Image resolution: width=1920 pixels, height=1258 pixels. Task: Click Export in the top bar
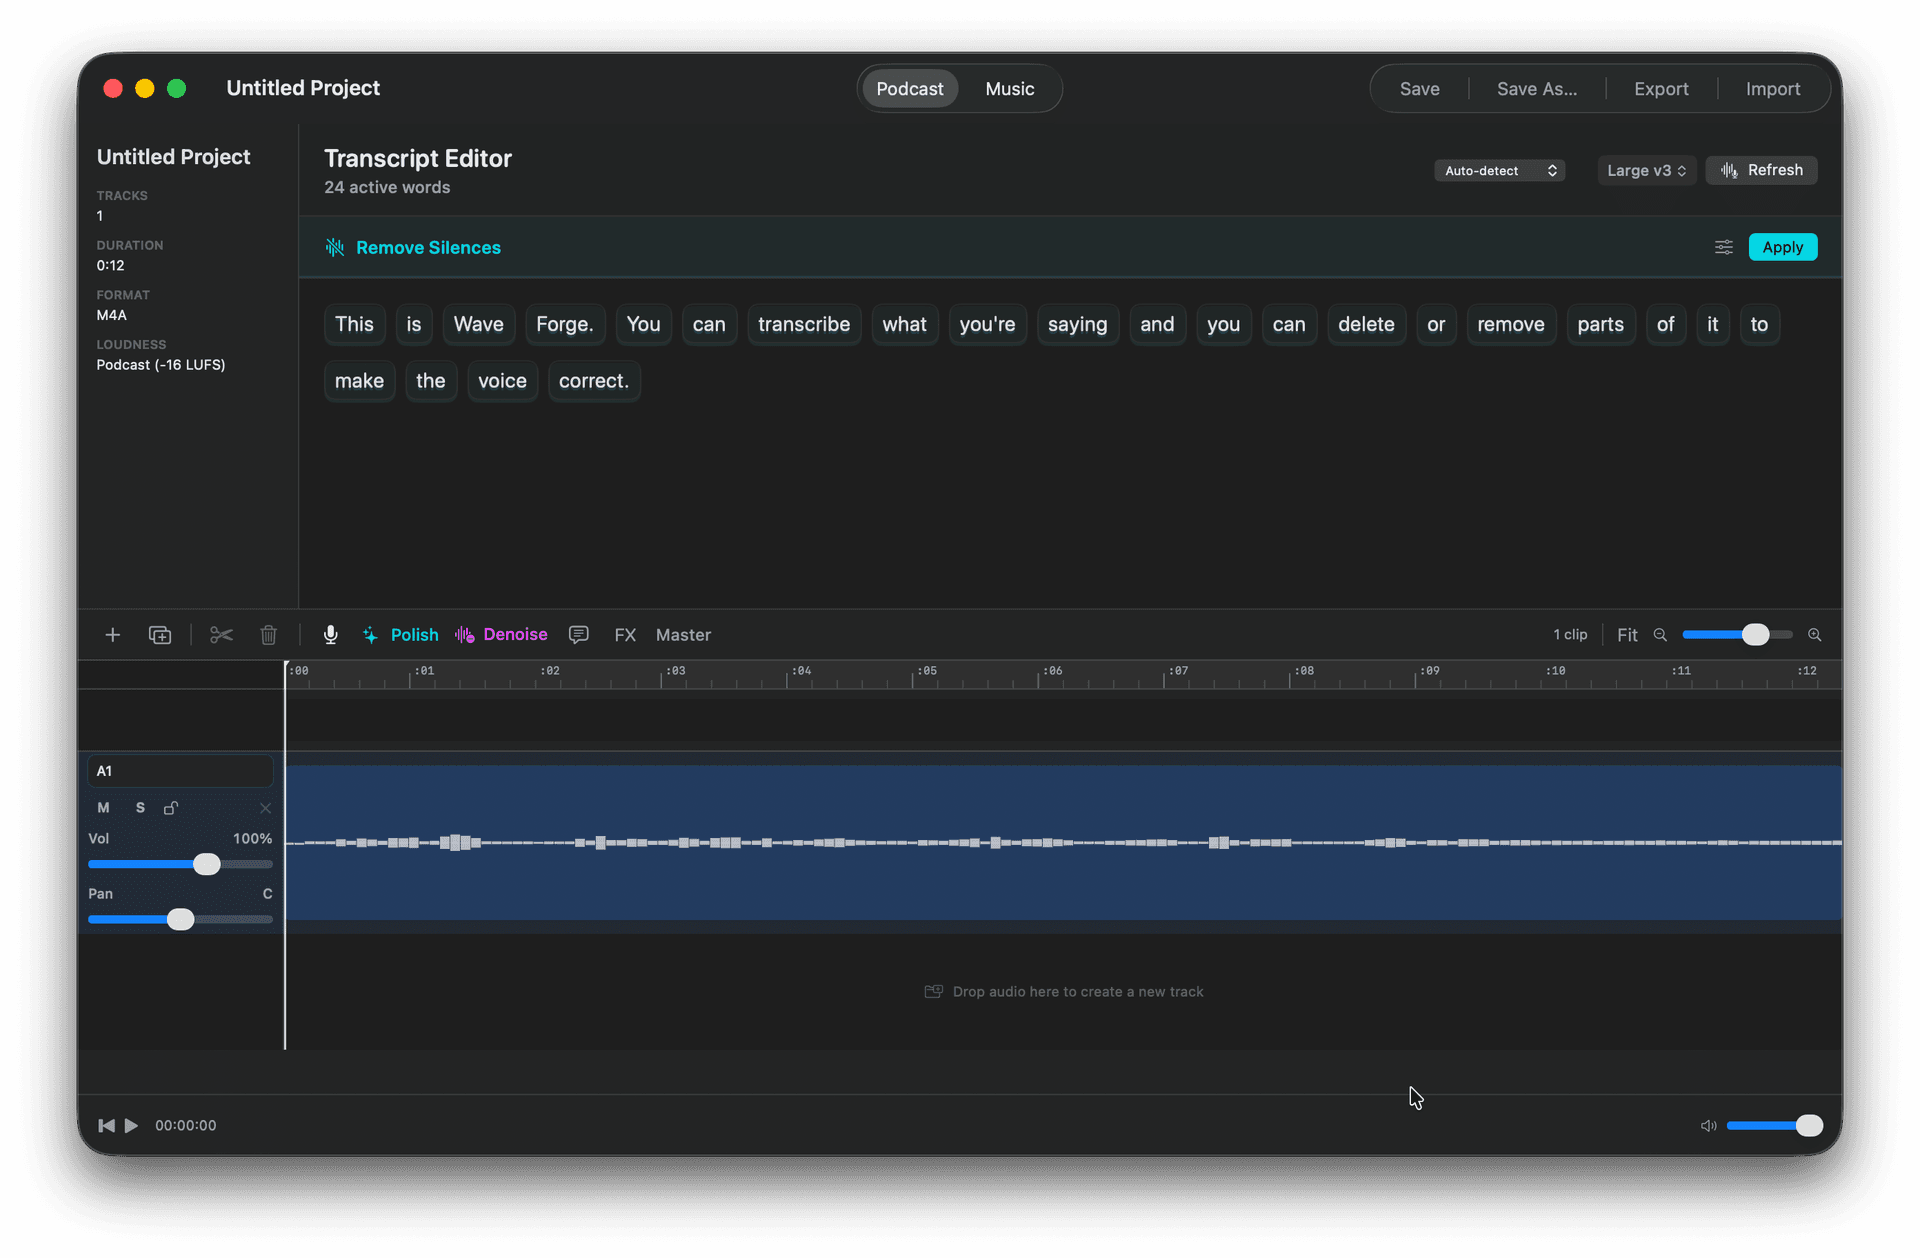pyautogui.click(x=1661, y=89)
